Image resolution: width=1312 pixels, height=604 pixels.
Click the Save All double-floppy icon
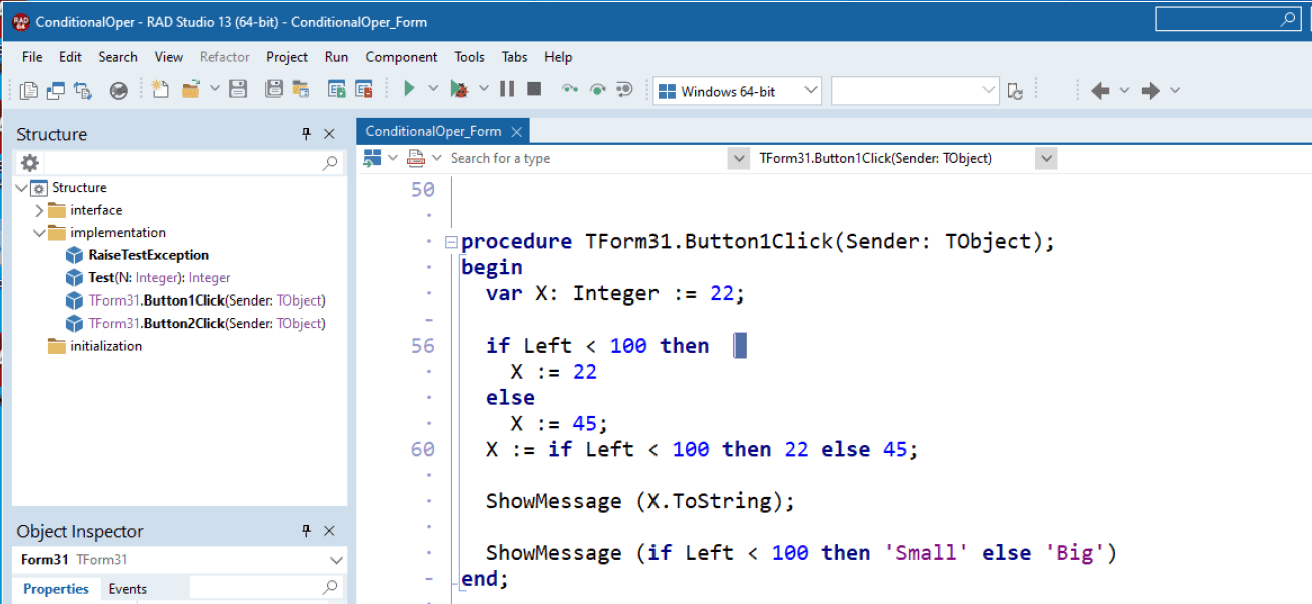coord(273,89)
